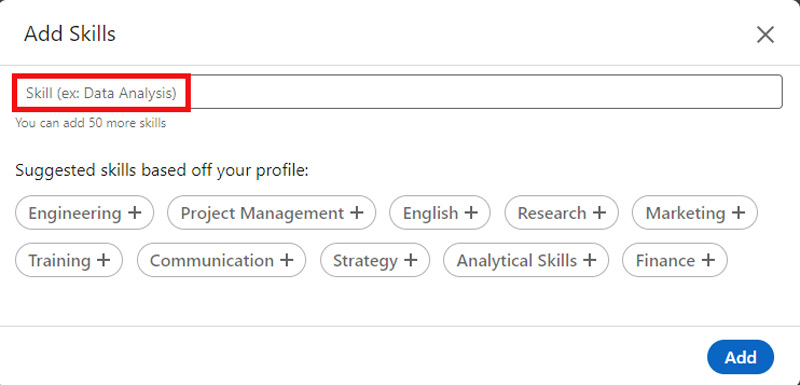Close the Add Skills dialog
Image resolution: width=800 pixels, height=385 pixels.
(x=765, y=35)
